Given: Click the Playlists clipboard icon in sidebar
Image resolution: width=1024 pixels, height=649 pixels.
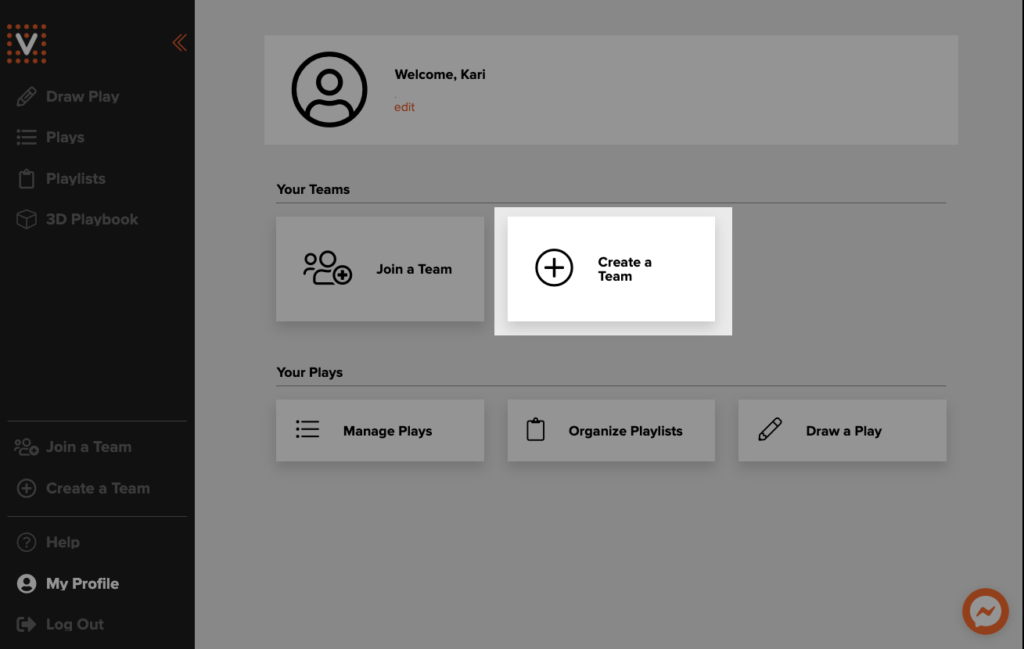Looking at the screenshot, I should (x=26, y=178).
